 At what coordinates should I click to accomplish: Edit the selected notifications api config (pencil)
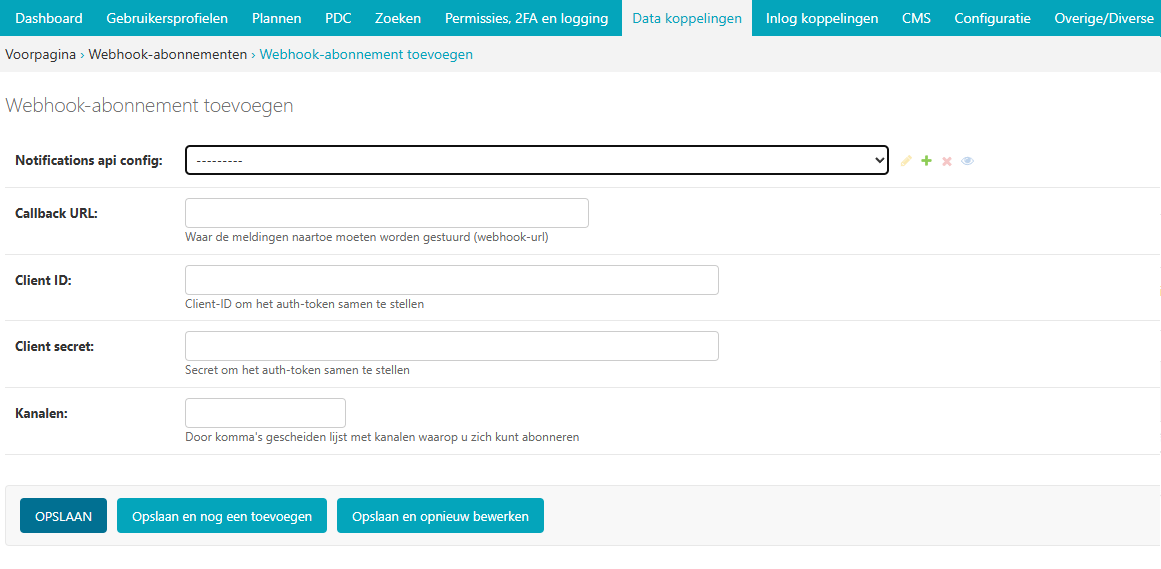coord(907,161)
